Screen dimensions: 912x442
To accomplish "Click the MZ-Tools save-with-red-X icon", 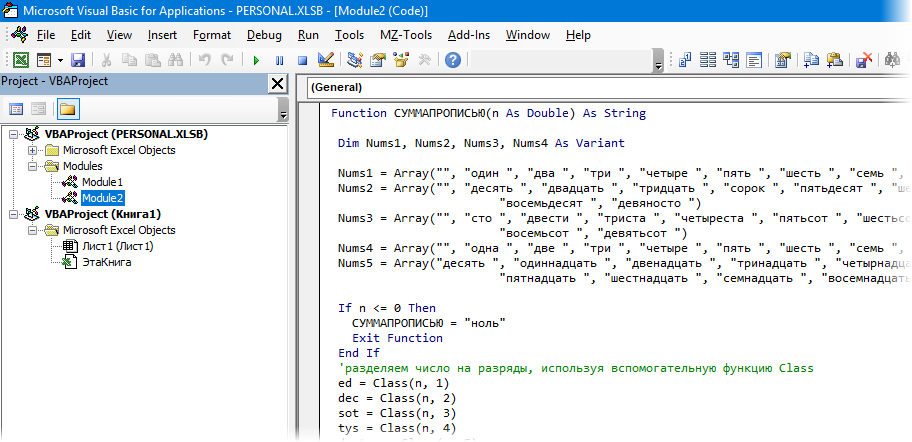I will coord(864,60).
